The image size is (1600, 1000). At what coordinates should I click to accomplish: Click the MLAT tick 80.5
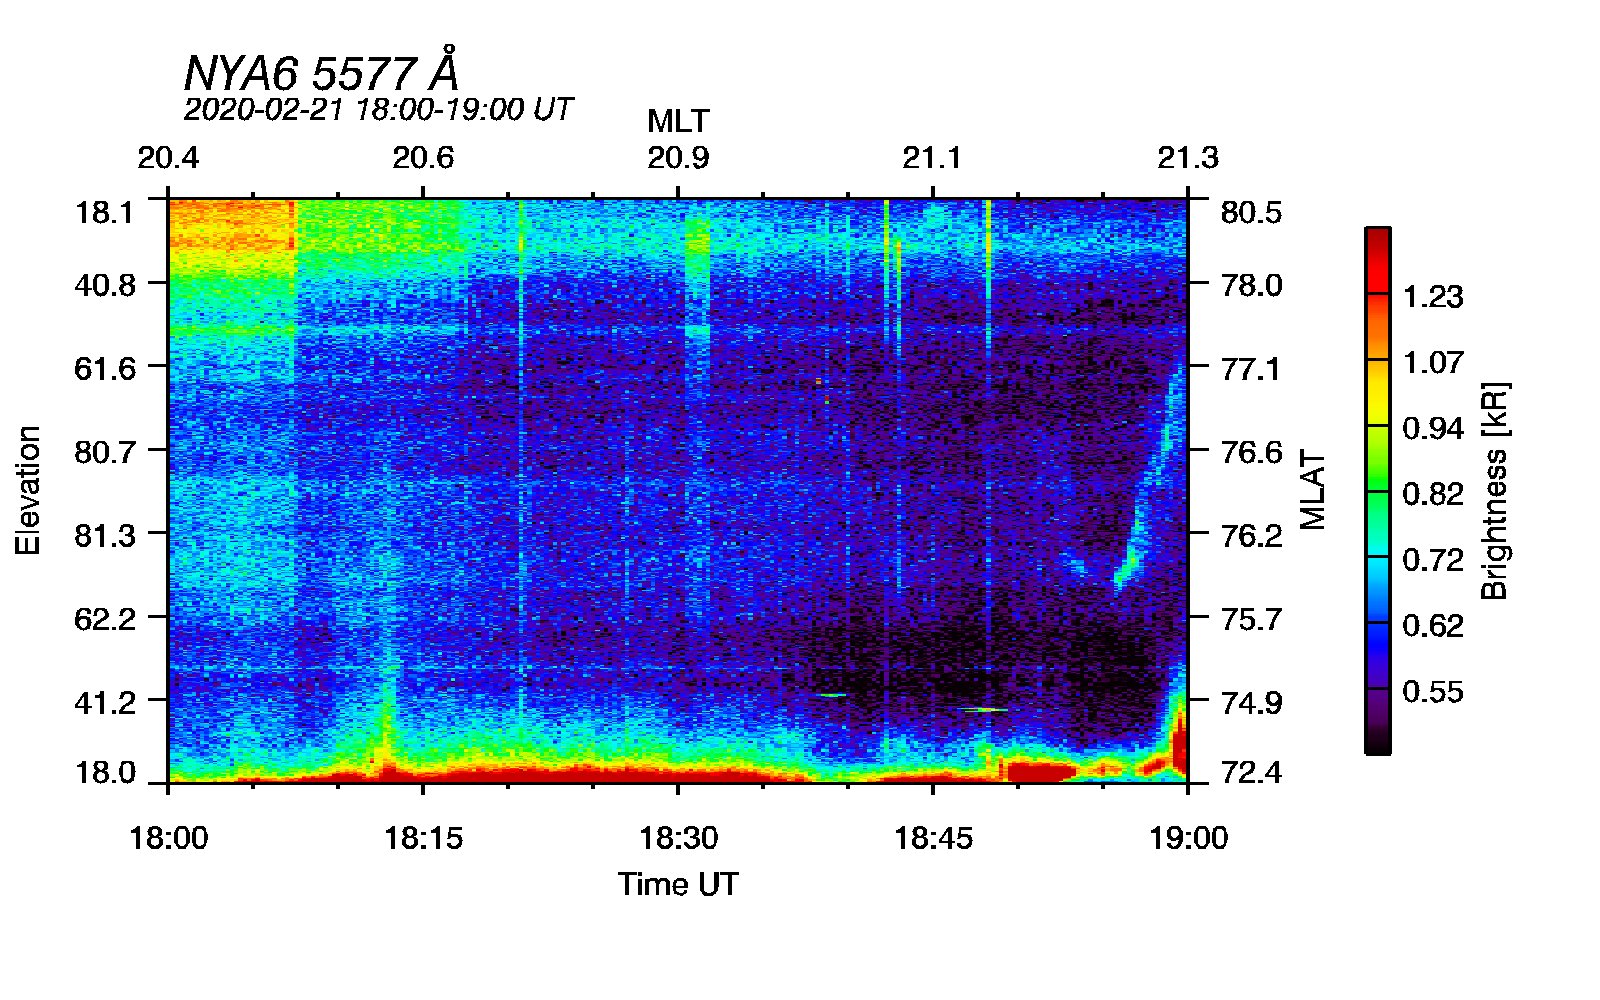coord(1252,212)
